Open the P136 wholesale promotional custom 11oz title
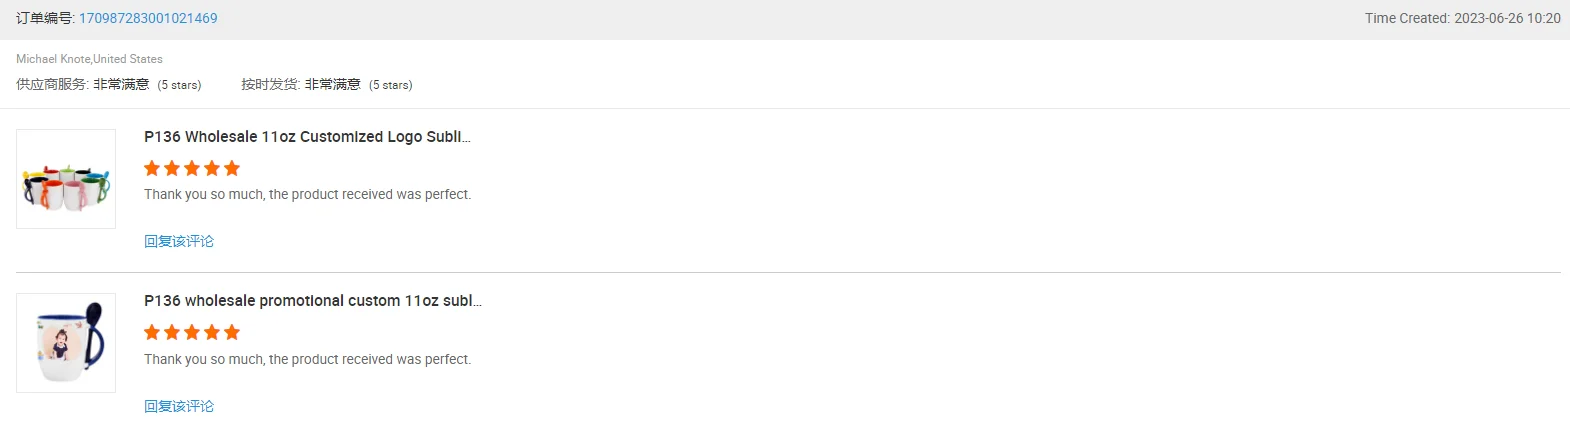Image resolution: width=1570 pixels, height=434 pixels. 312,301
